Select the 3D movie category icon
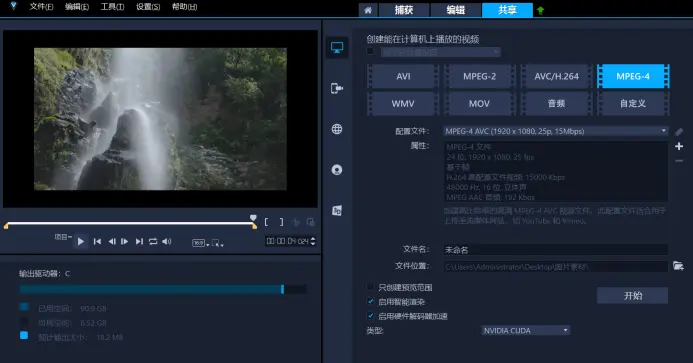The height and width of the screenshot is (363, 693). (x=337, y=210)
